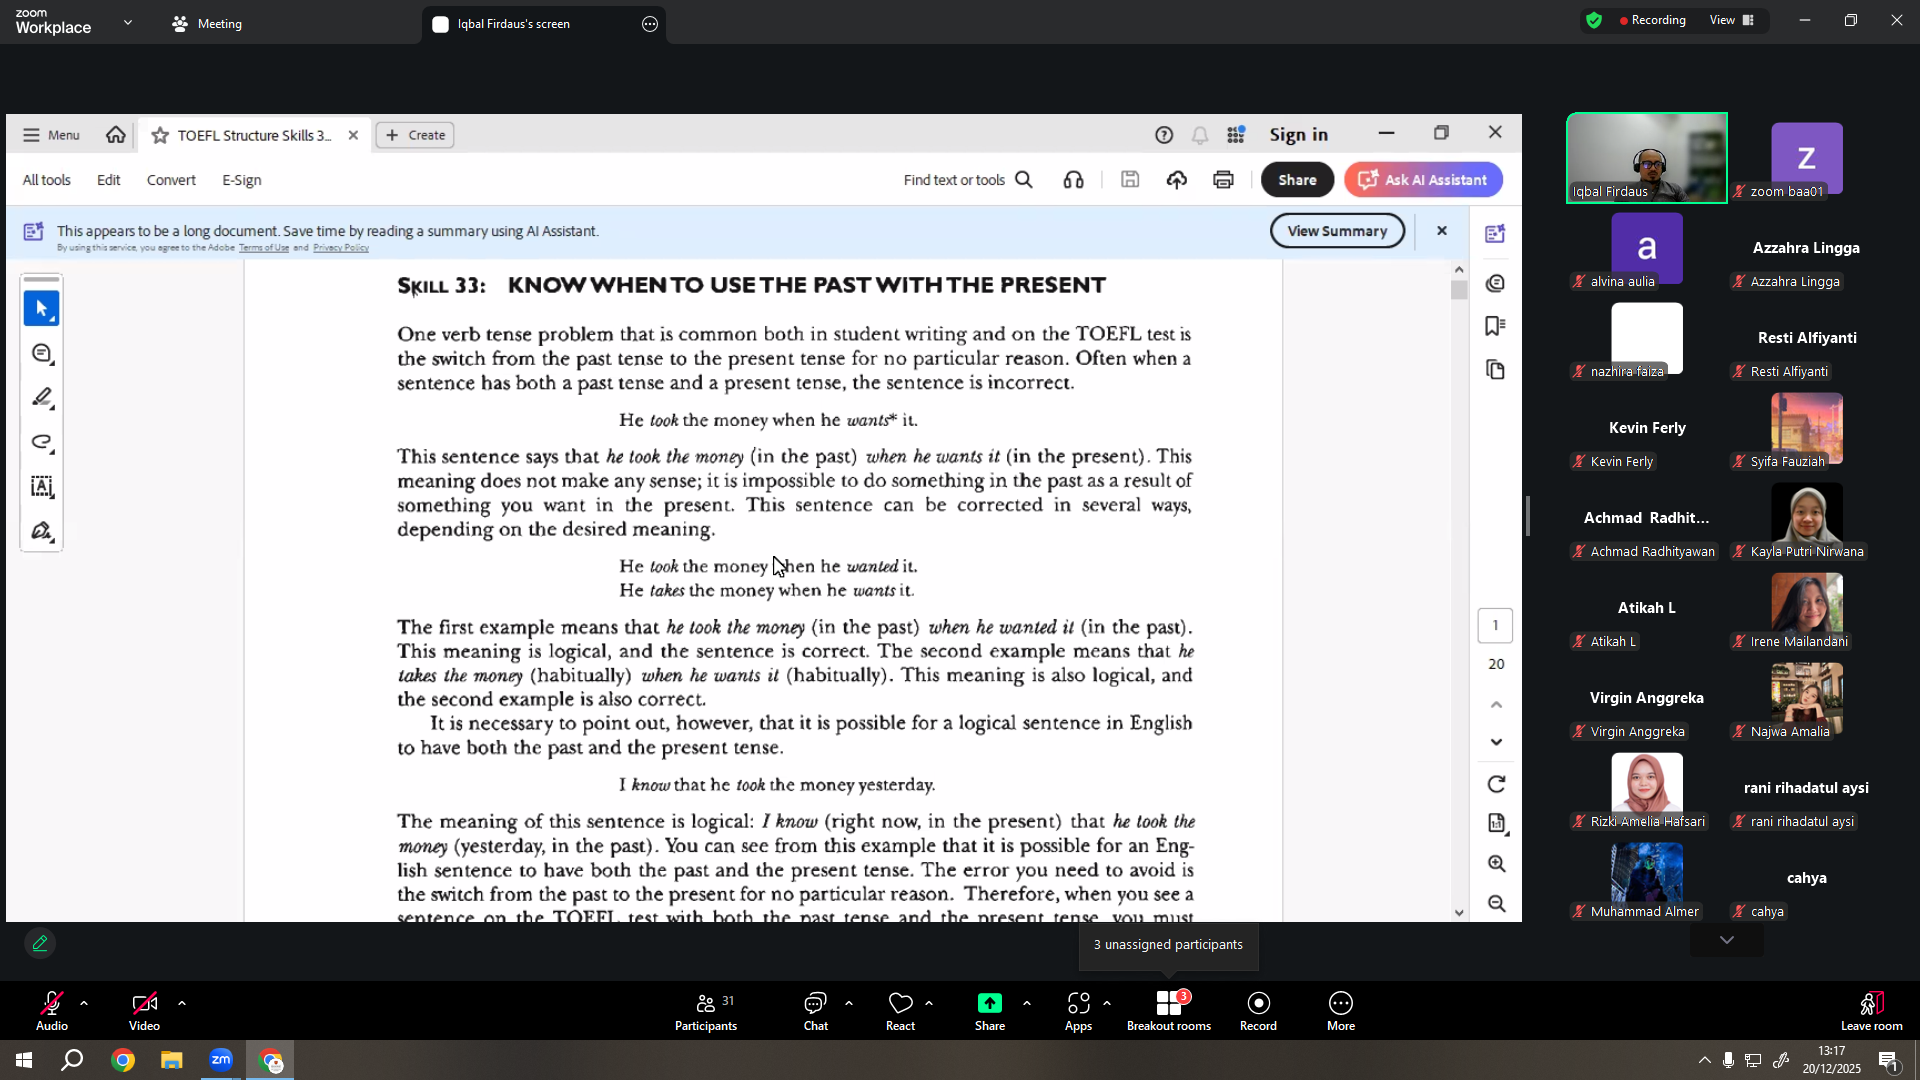Click the cloud upload icon

click(1177, 180)
